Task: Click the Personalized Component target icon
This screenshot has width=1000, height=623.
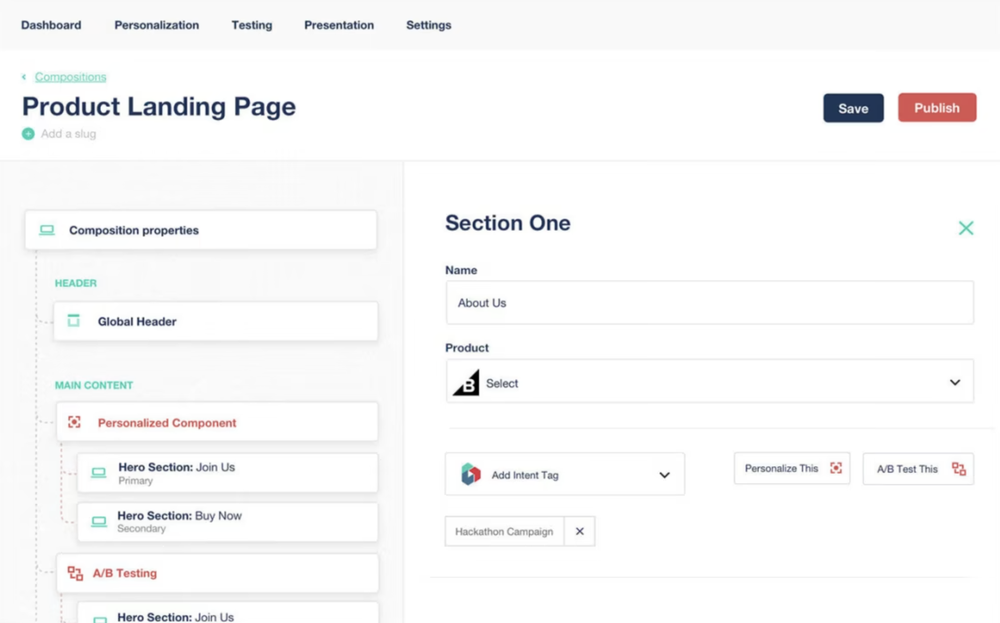Action: (74, 423)
